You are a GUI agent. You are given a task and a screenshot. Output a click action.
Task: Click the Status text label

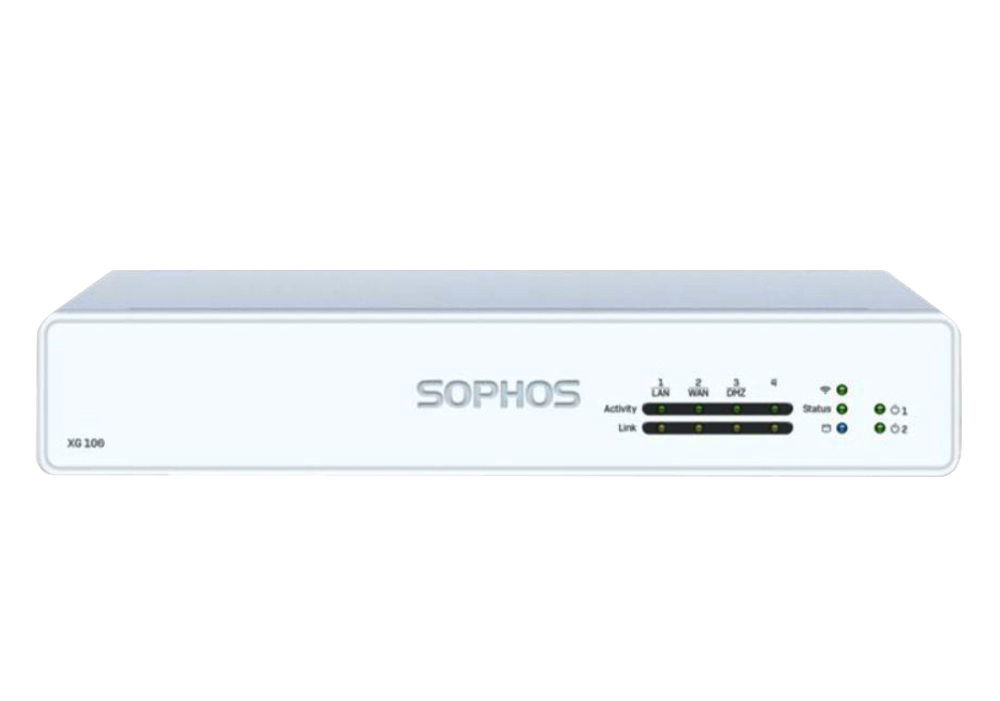coord(816,409)
